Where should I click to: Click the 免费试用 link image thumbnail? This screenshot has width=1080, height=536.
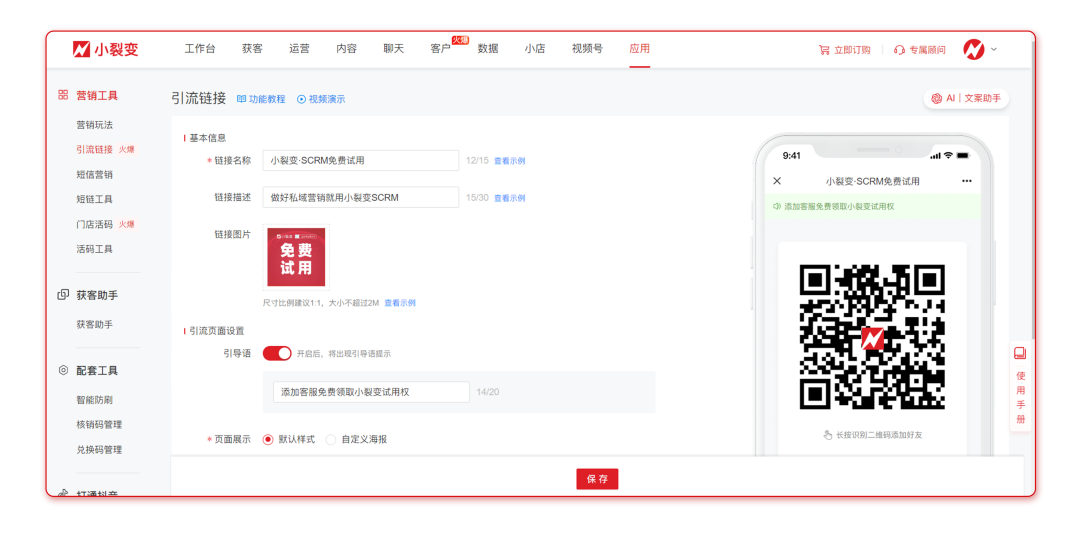pyautogui.click(x=296, y=258)
